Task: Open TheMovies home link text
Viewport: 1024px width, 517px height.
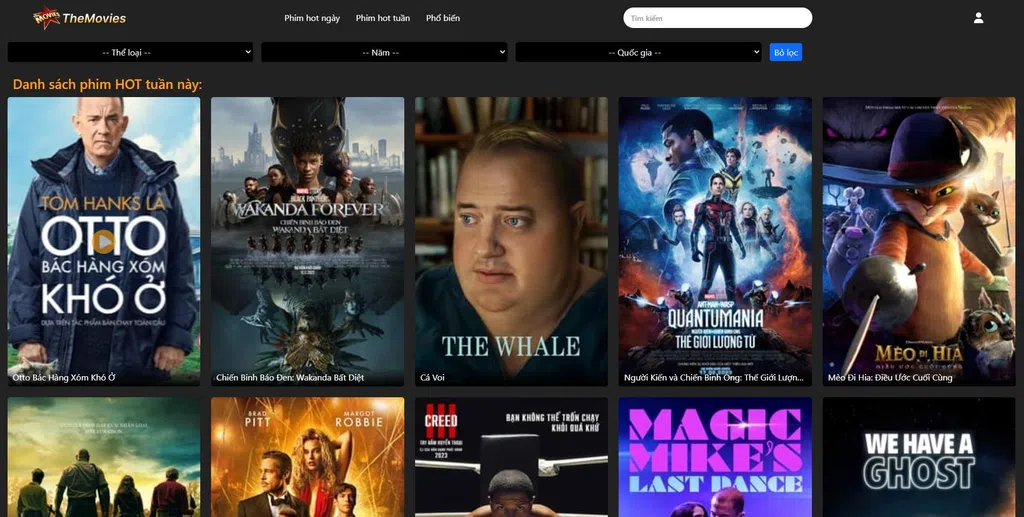Action: (94, 18)
